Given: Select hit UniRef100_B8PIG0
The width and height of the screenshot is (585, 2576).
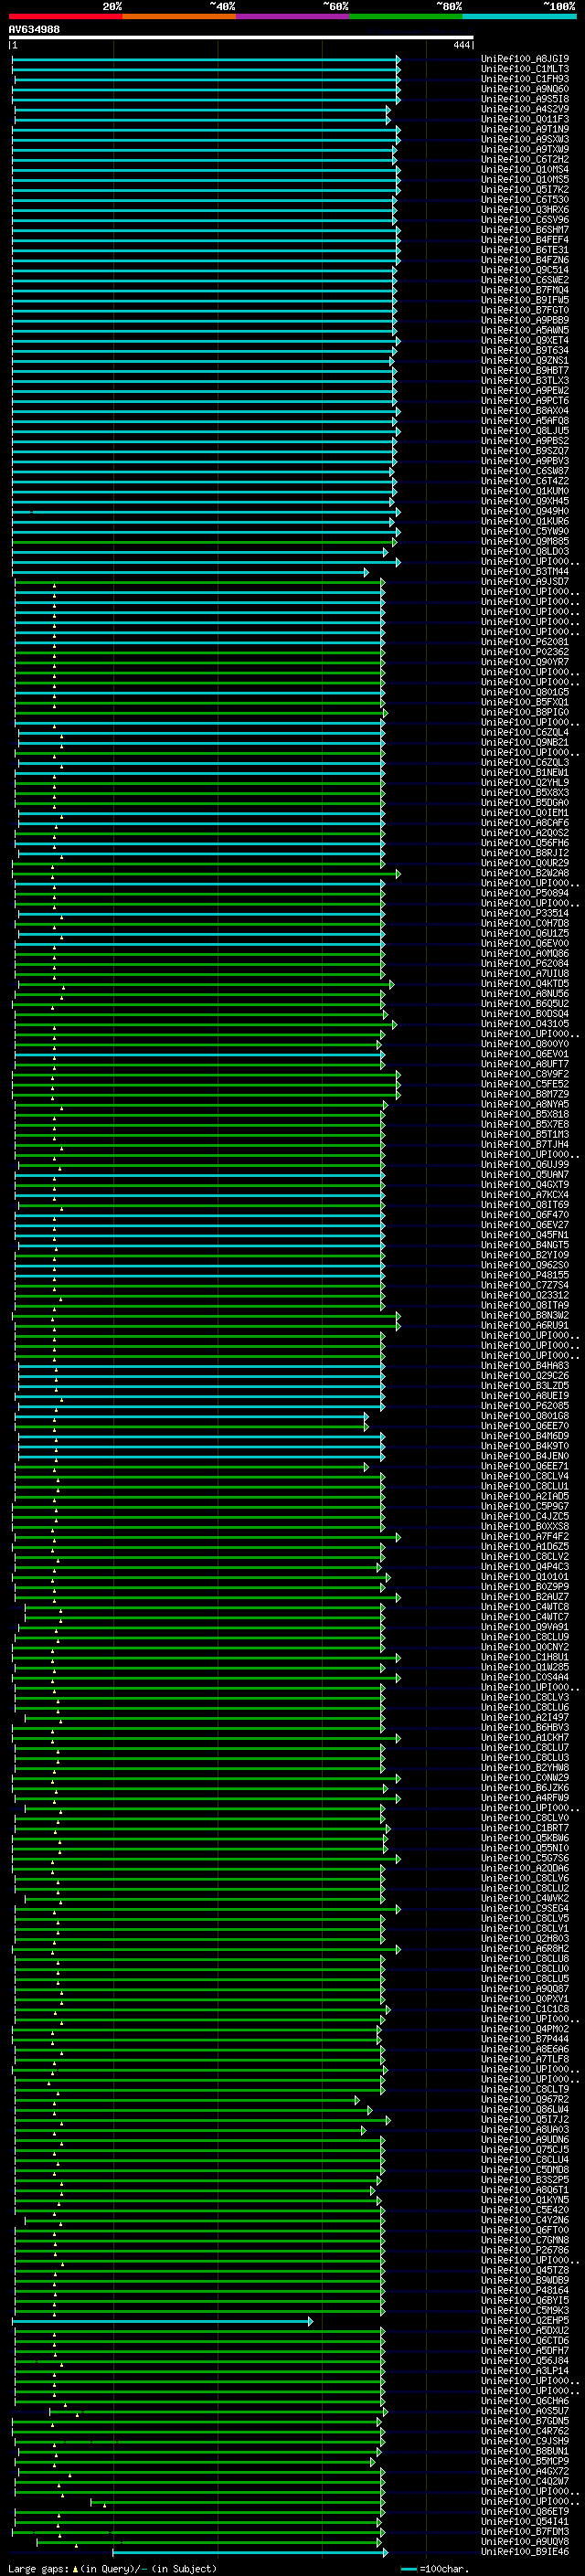Looking at the screenshot, I should click(x=525, y=712).
